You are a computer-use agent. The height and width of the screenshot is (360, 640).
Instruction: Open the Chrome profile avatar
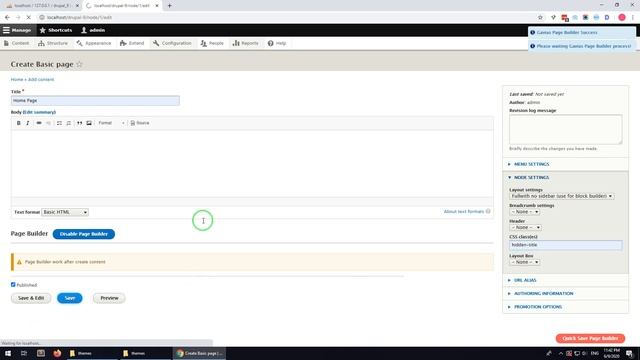tap(622, 18)
